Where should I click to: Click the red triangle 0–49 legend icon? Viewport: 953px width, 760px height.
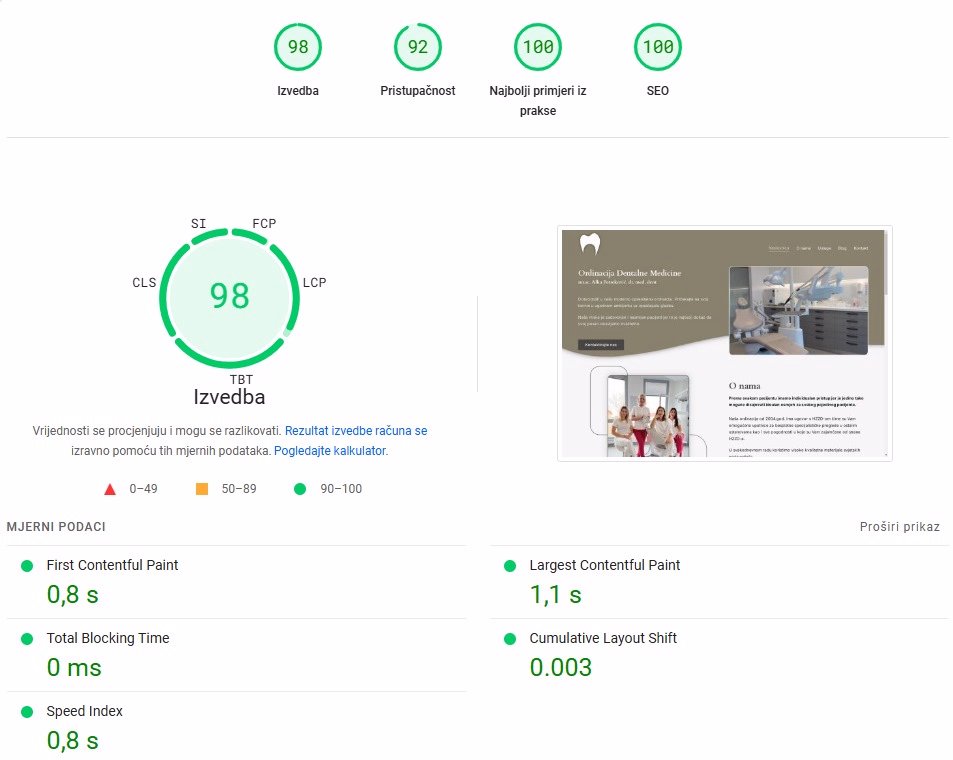point(110,489)
